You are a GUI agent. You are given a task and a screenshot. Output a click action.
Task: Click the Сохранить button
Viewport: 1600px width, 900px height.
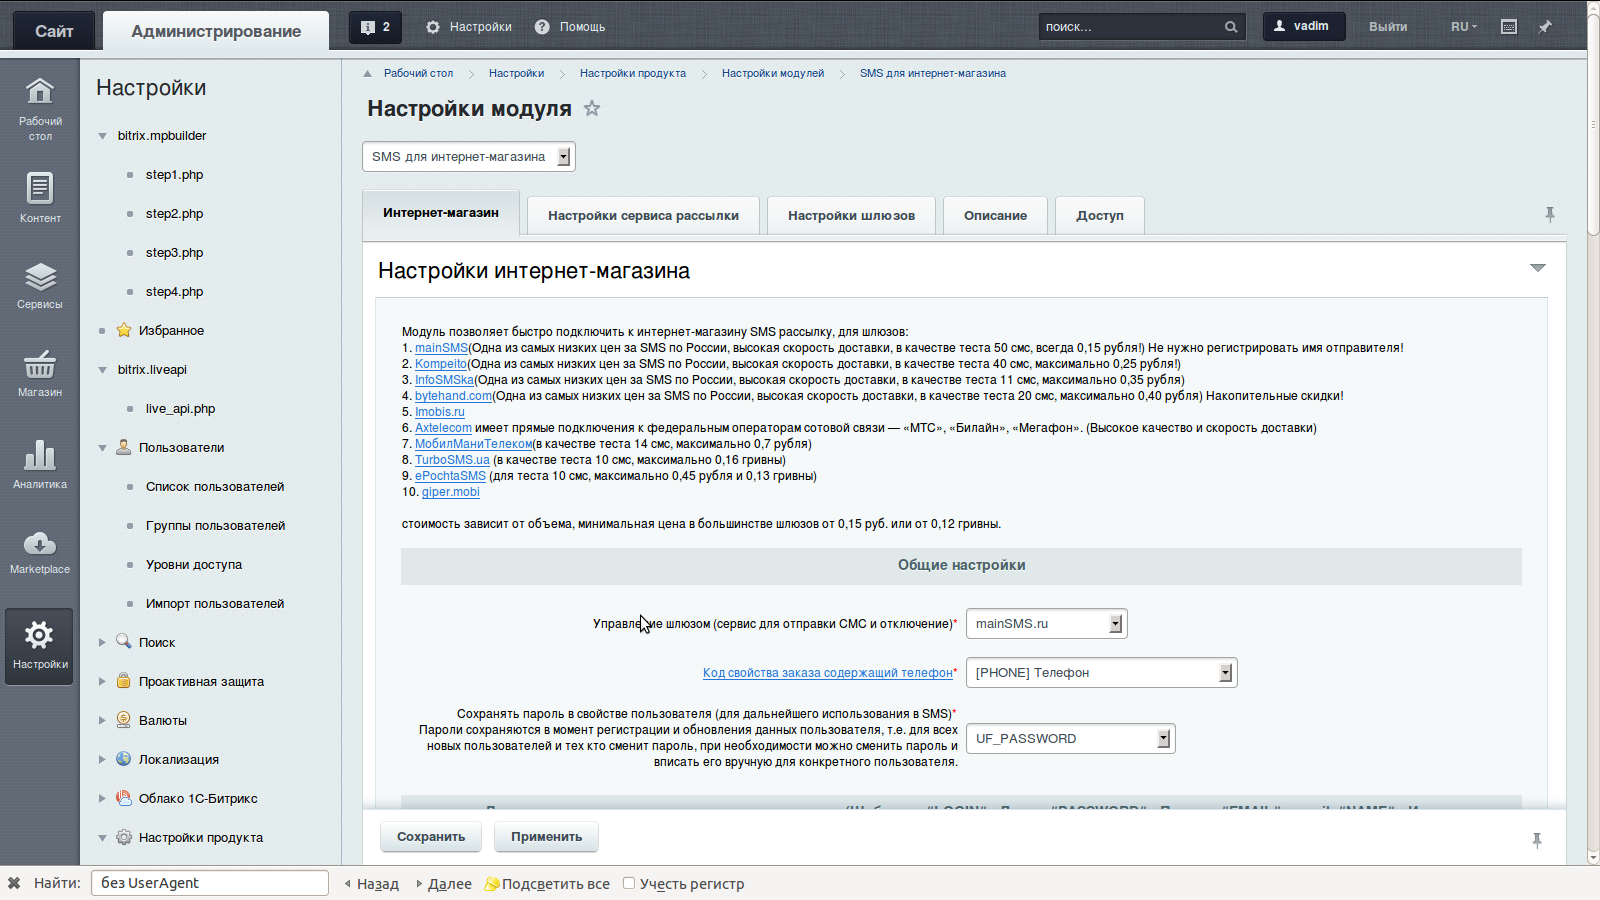431,837
